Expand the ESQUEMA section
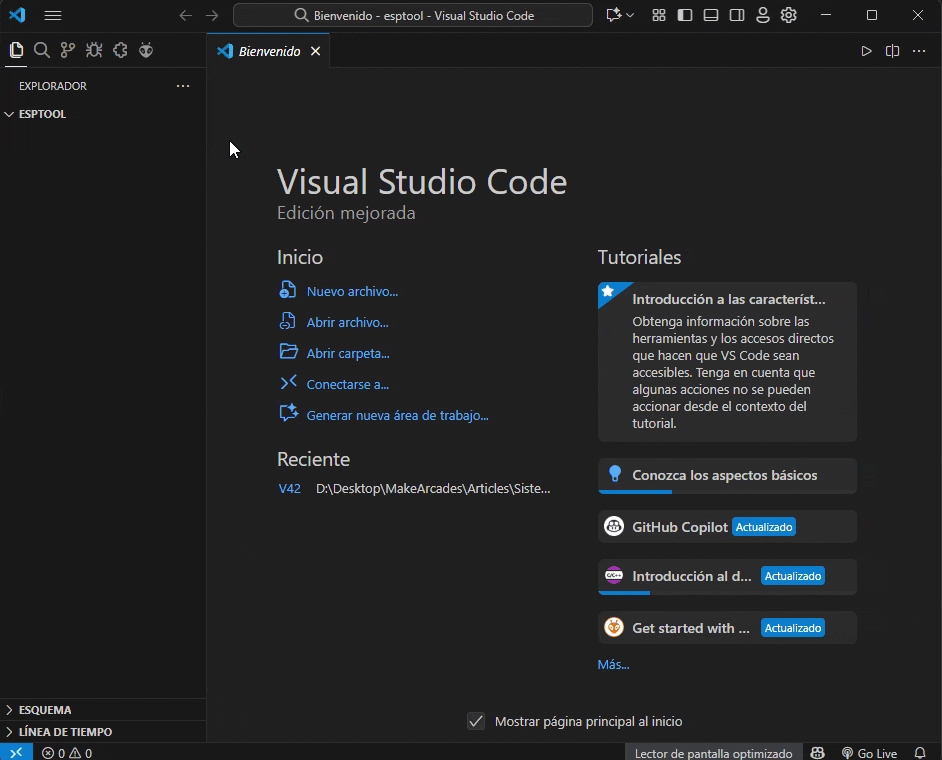The image size is (942, 760). coord(44,710)
